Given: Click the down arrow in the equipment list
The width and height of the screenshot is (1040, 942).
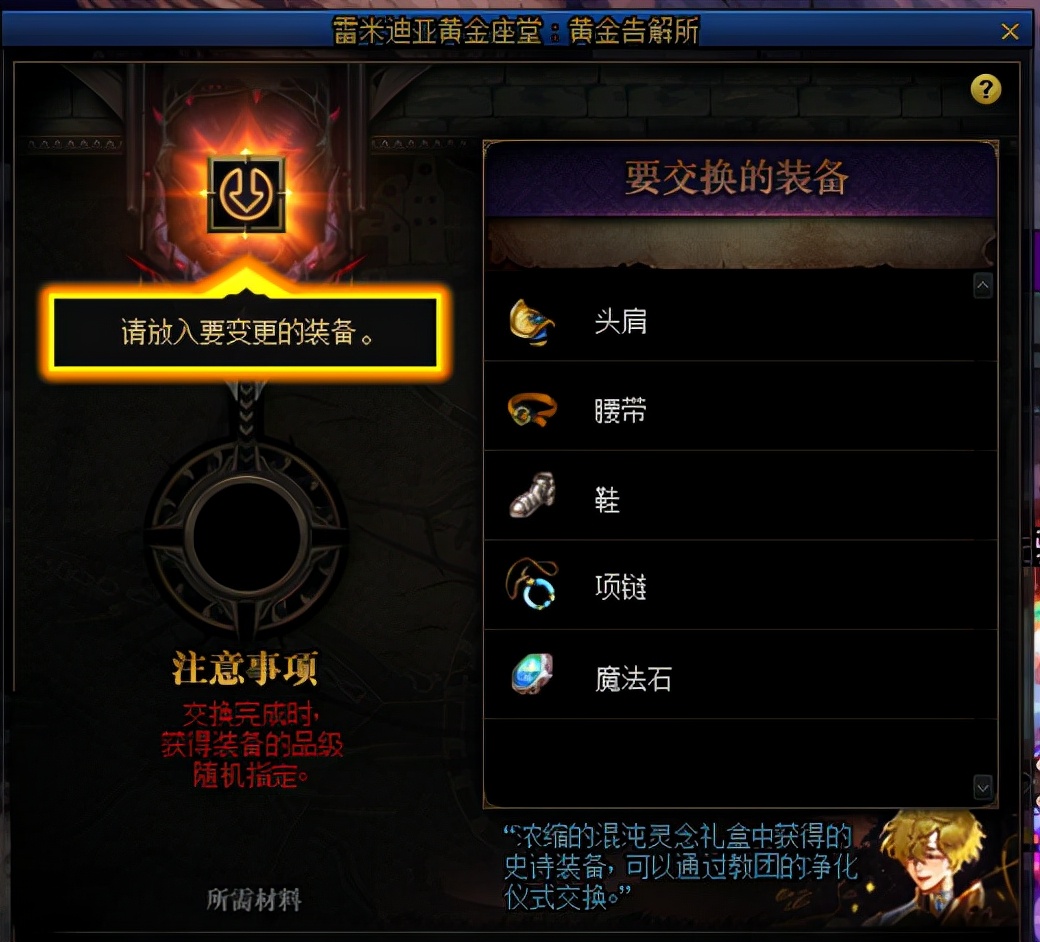Looking at the screenshot, I should click(982, 787).
